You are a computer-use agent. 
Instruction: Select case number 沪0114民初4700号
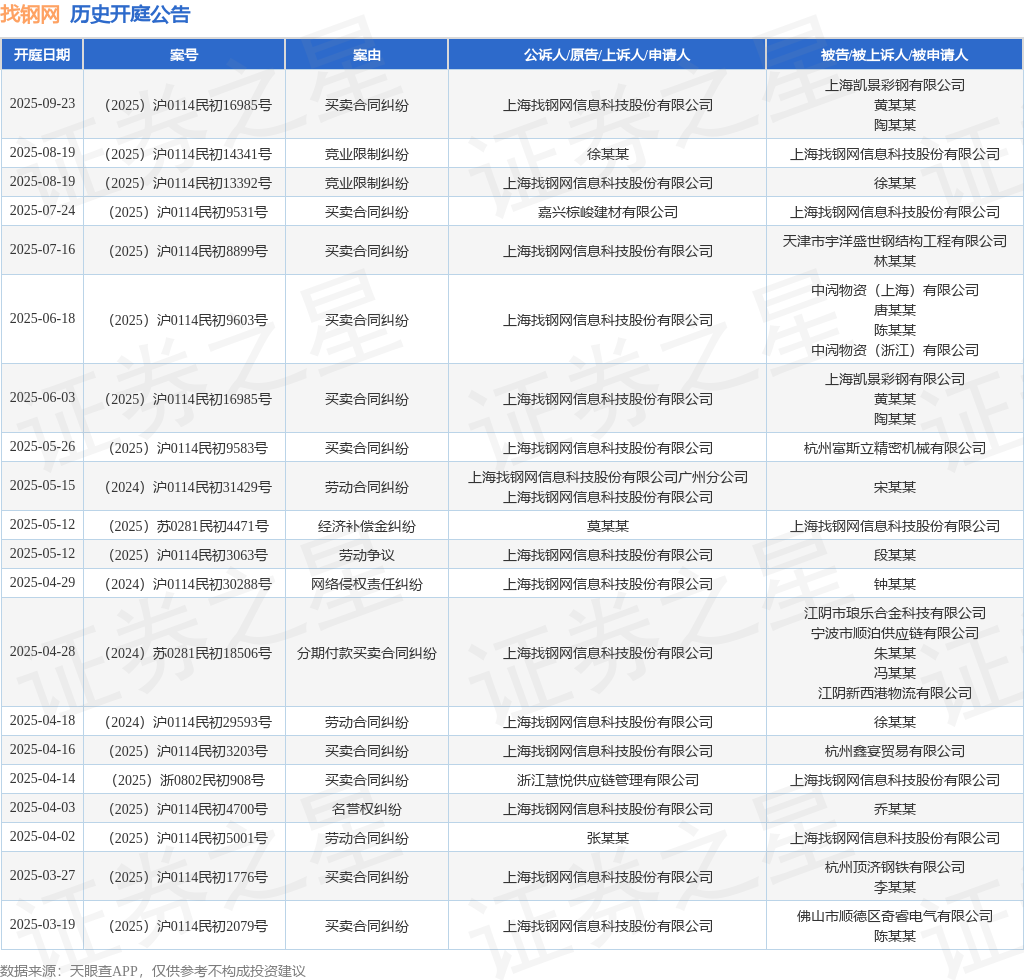pos(188,809)
